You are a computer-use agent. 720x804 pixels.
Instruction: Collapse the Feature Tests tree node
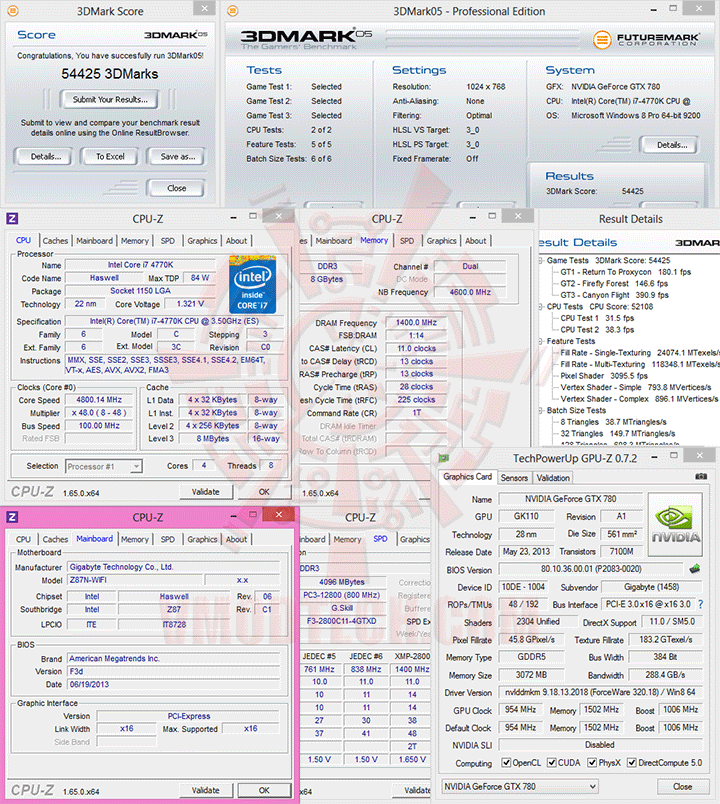[x=541, y=341]
